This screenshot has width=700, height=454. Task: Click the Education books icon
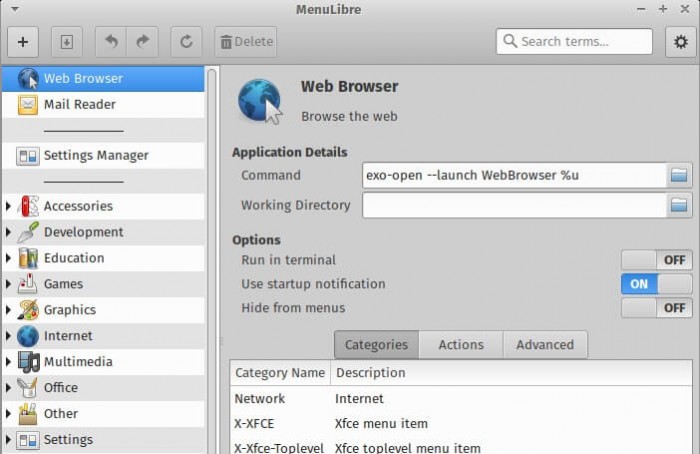coord(28,258)
